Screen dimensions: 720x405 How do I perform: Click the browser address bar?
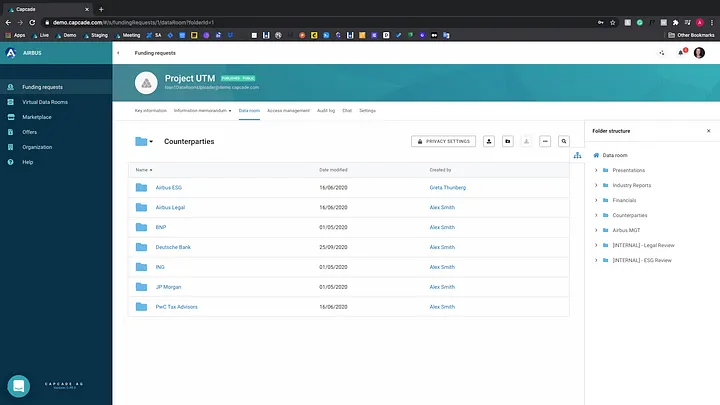coord(317,22)
